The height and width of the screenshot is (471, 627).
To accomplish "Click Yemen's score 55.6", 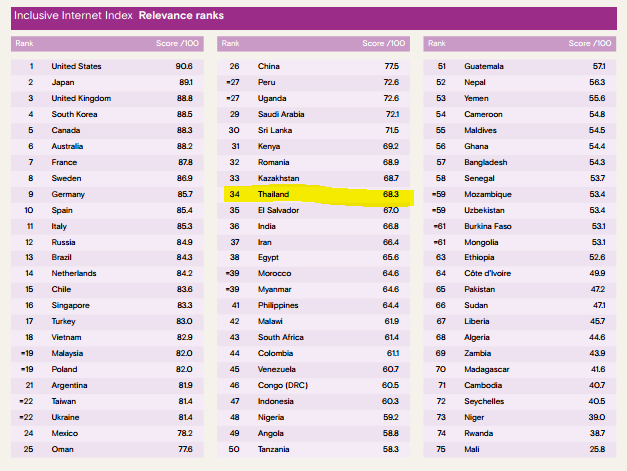I will tap(597, 98).
